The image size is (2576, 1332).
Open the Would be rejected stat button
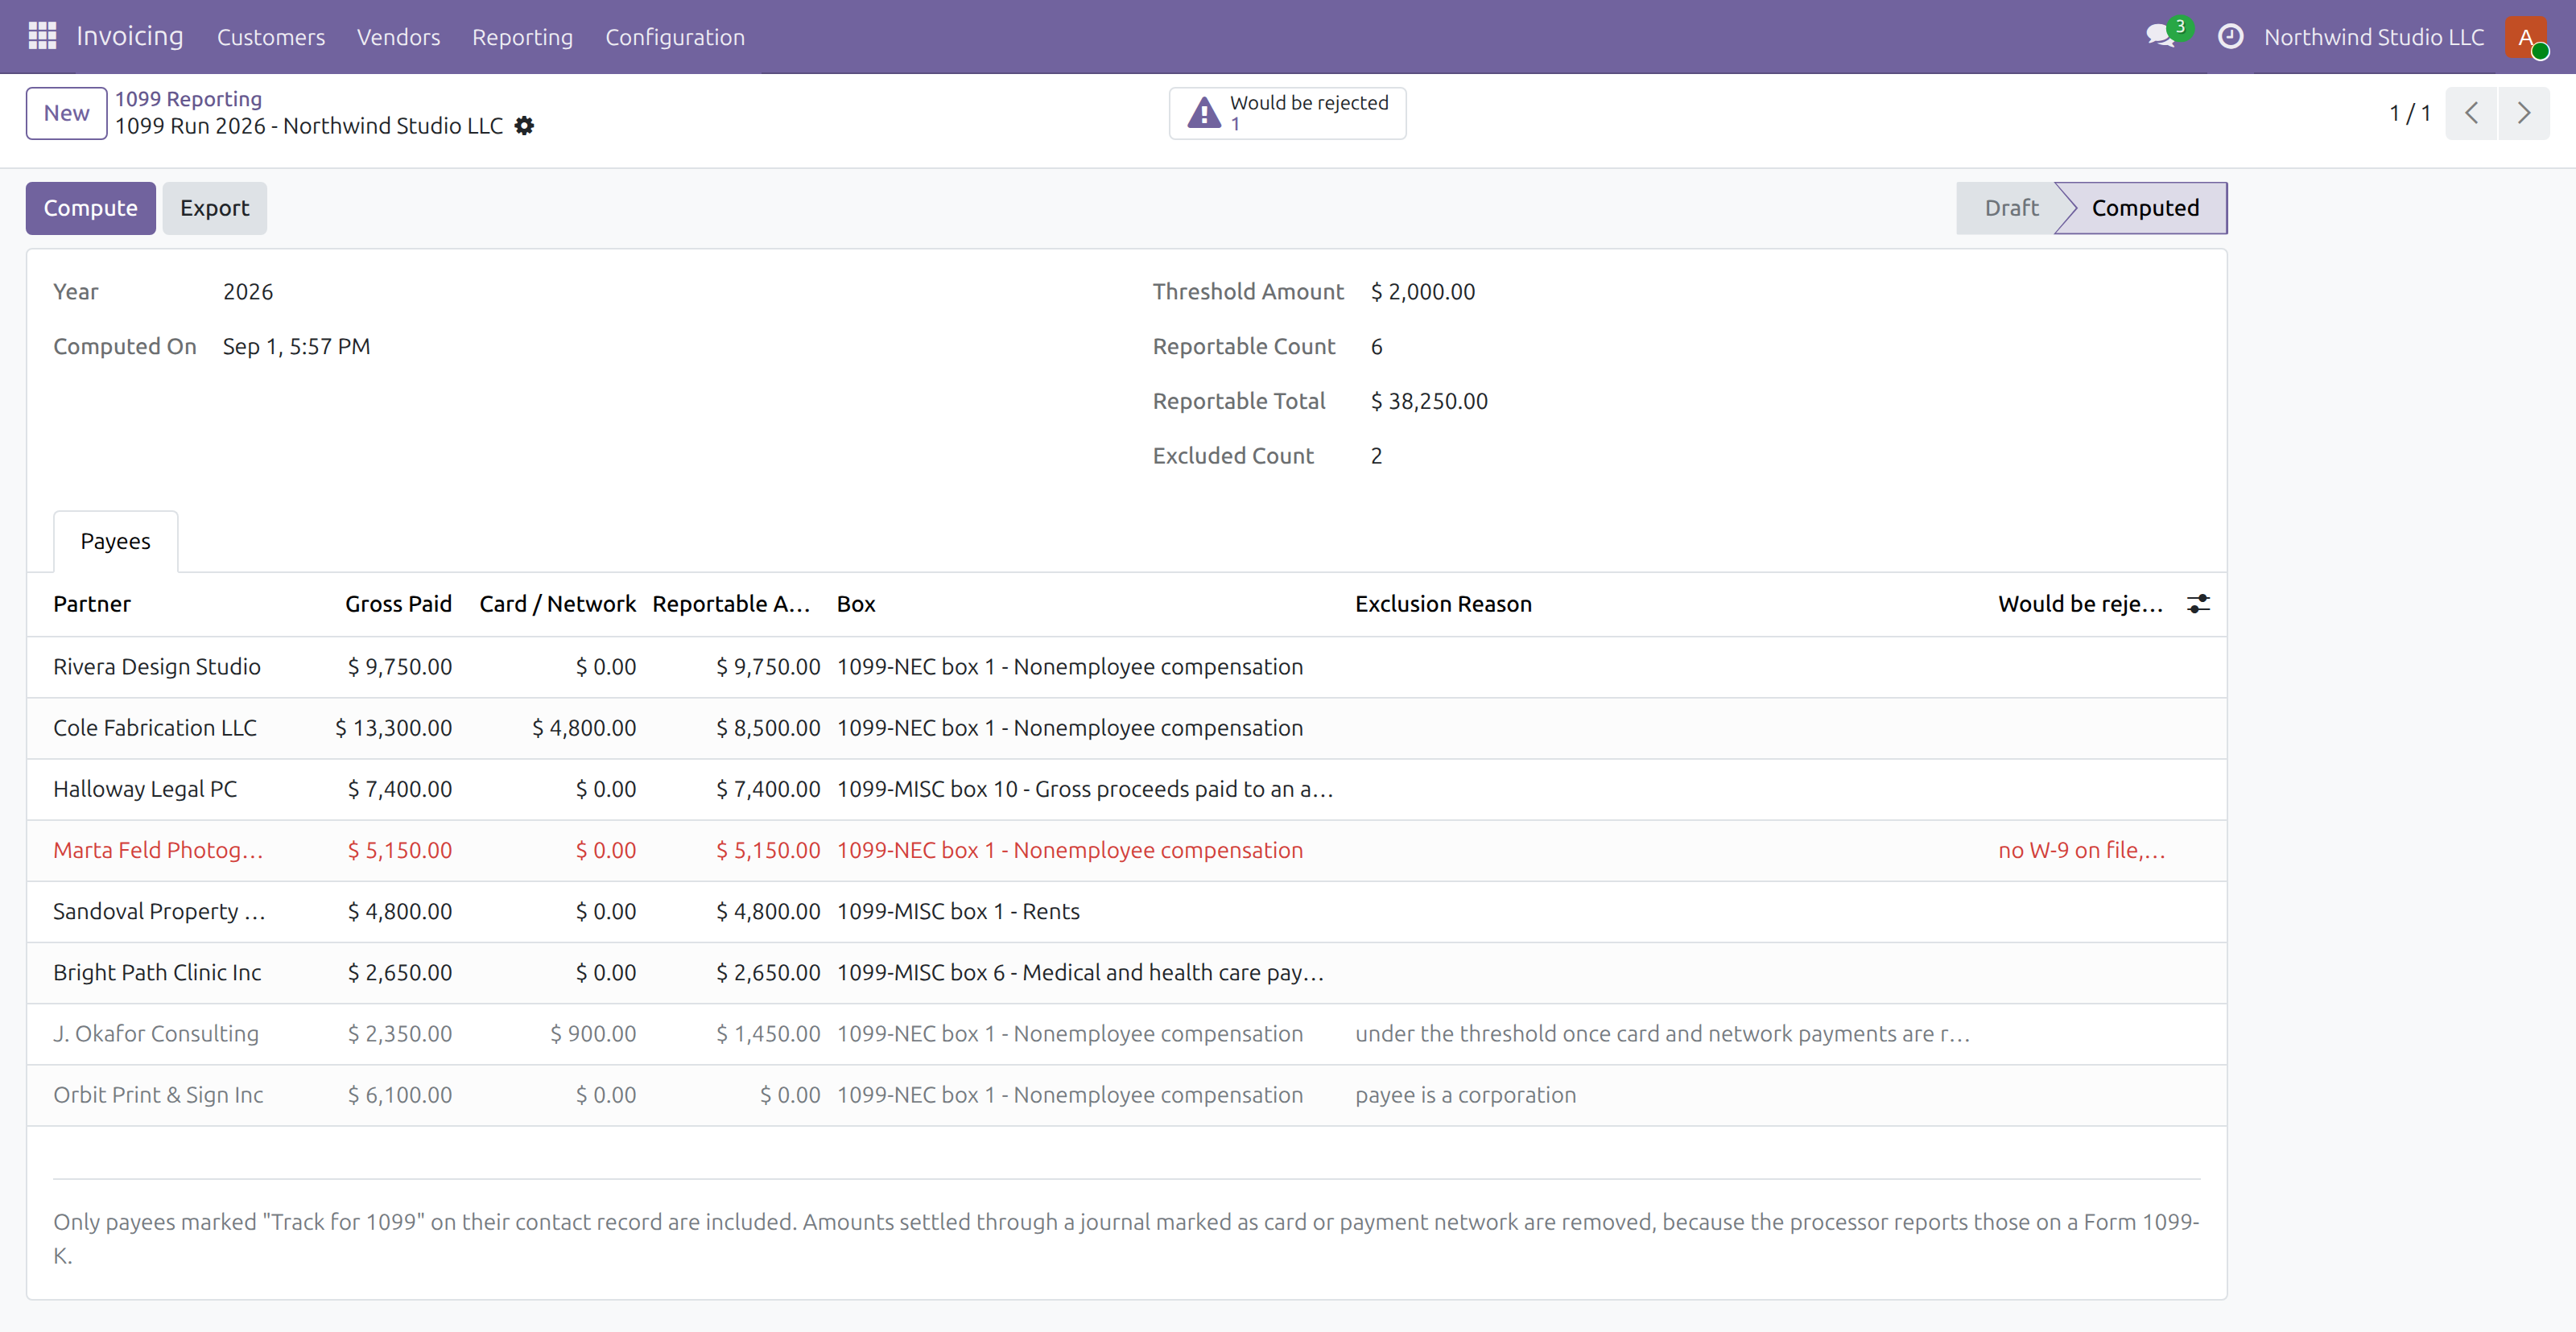point(1288,113)
